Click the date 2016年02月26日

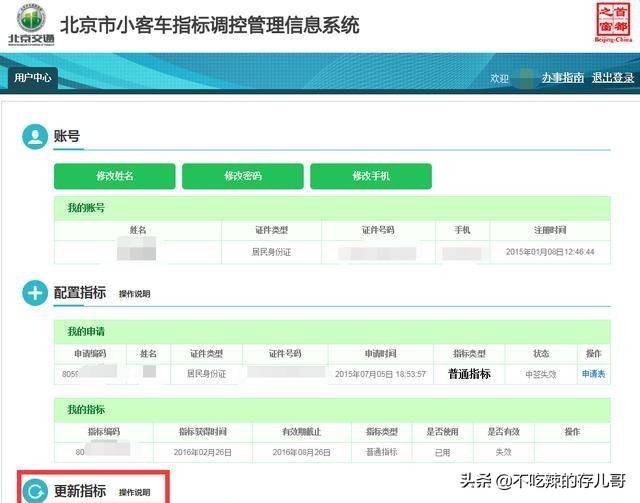click(x=203, y=452)
